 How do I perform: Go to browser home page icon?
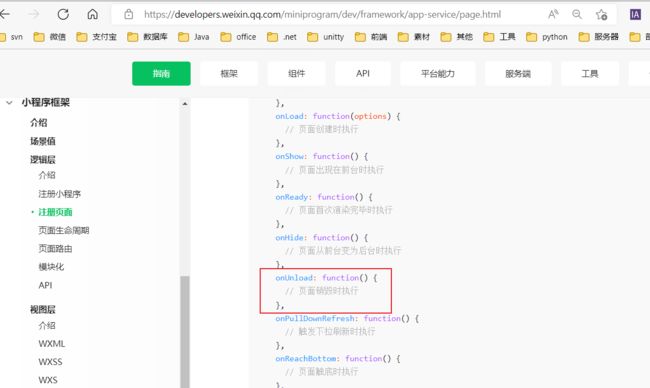pos(92,15)
